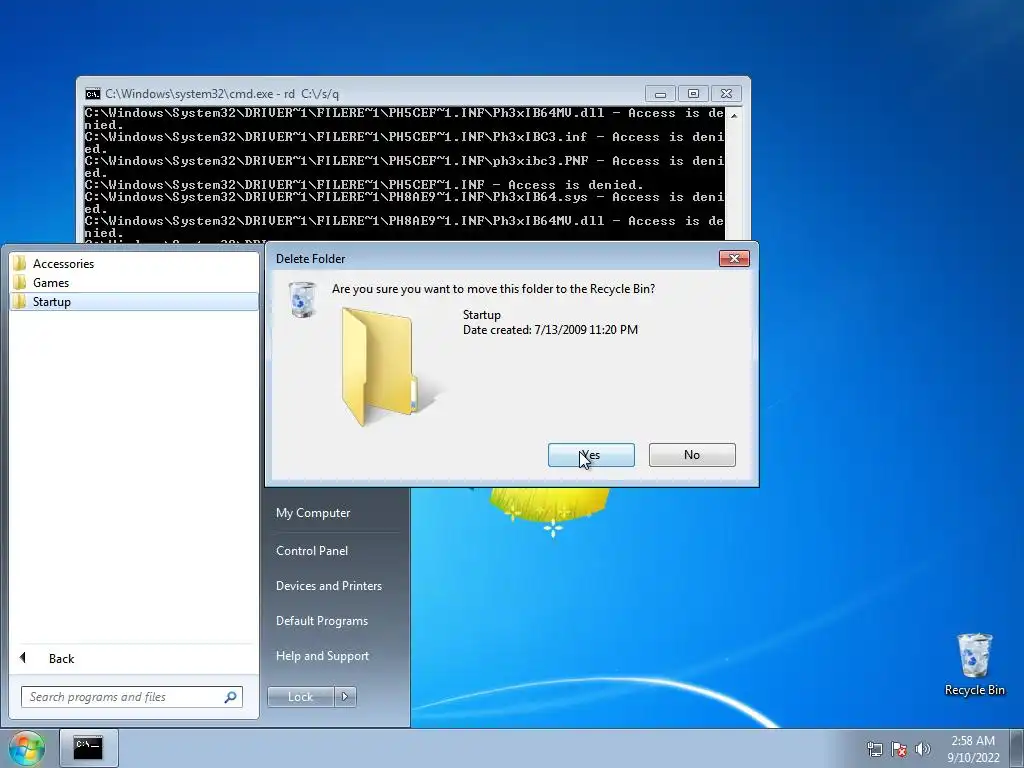This screenshot has height=768, width=1024.
Task: Close the Delete Folder dialog
Action: tap(734, 259)
